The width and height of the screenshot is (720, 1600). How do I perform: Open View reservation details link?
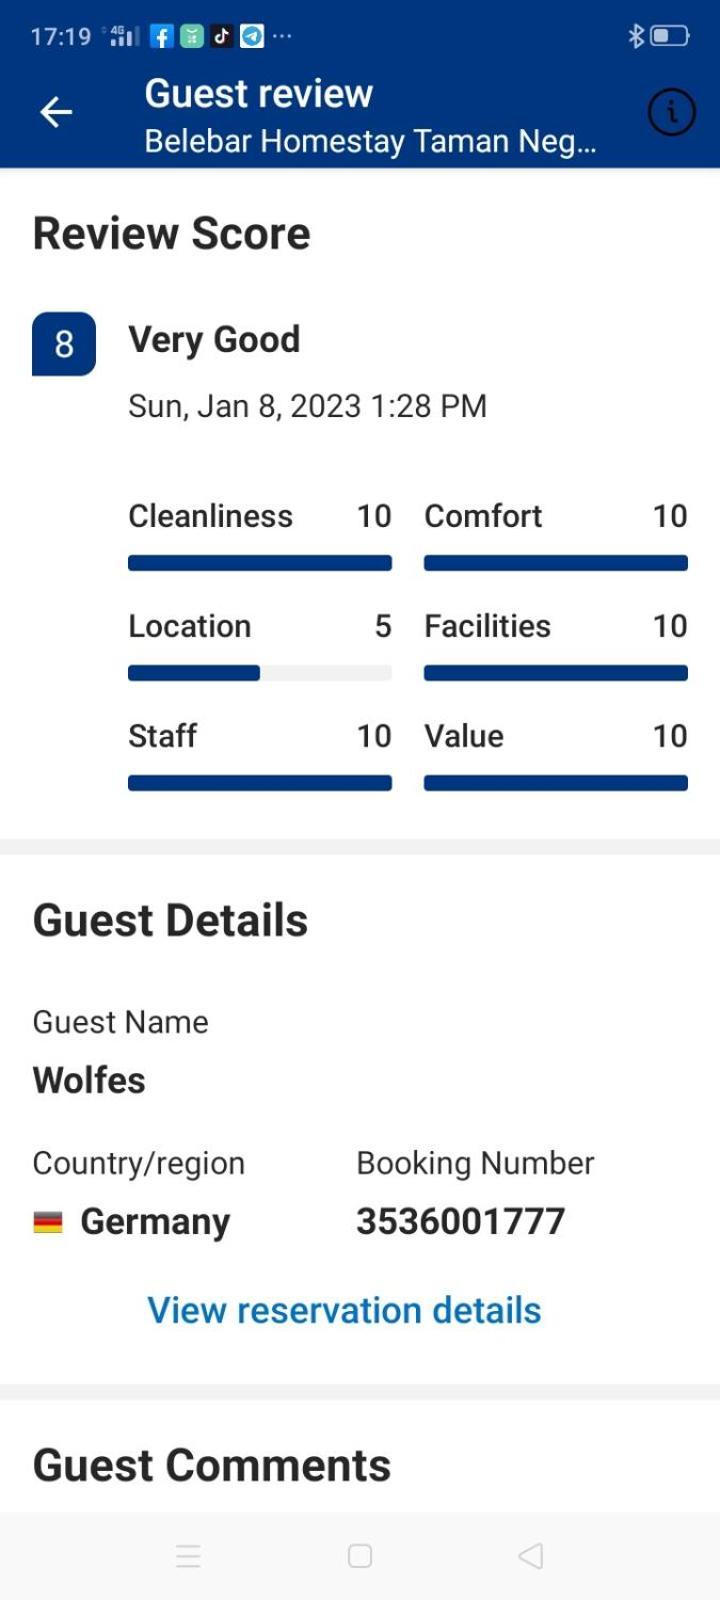click(x=344, y=1310)
